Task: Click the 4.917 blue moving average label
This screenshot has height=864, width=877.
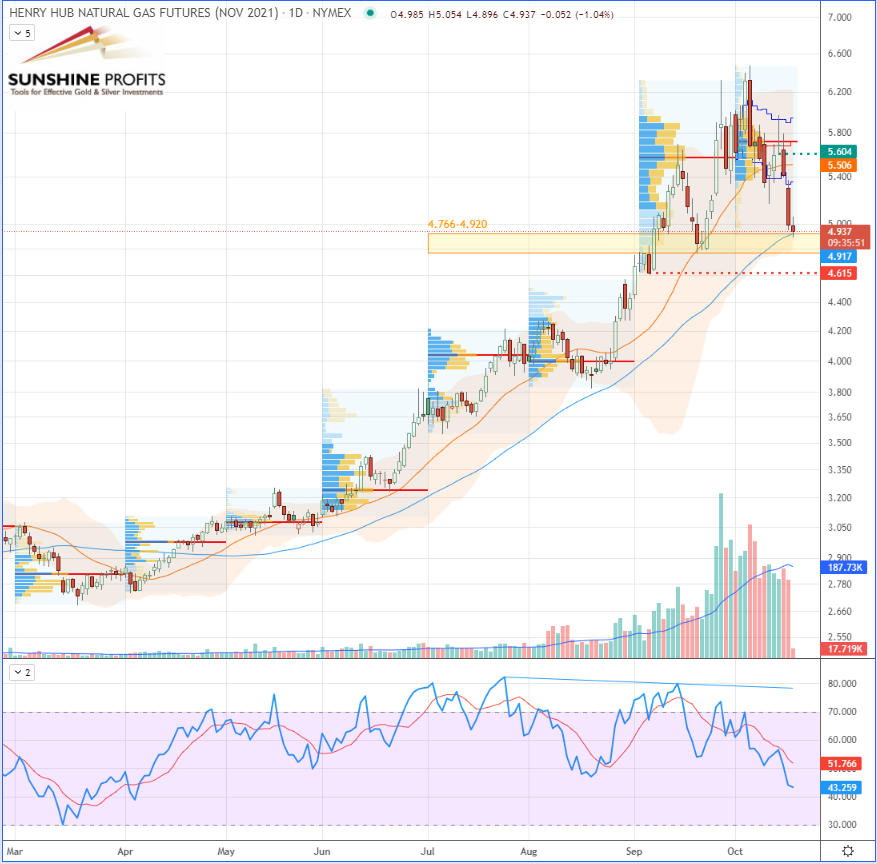Action: pos(838,257)
